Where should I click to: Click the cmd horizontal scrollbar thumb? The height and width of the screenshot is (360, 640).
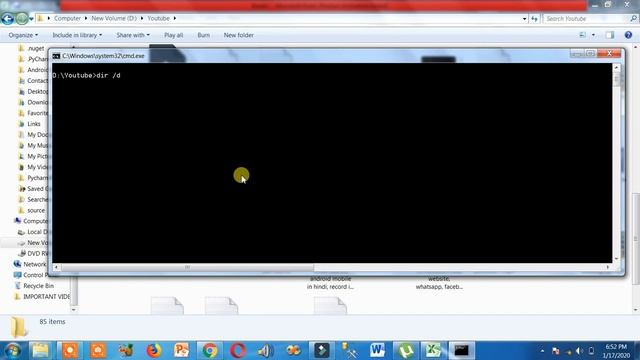[187, 267]
